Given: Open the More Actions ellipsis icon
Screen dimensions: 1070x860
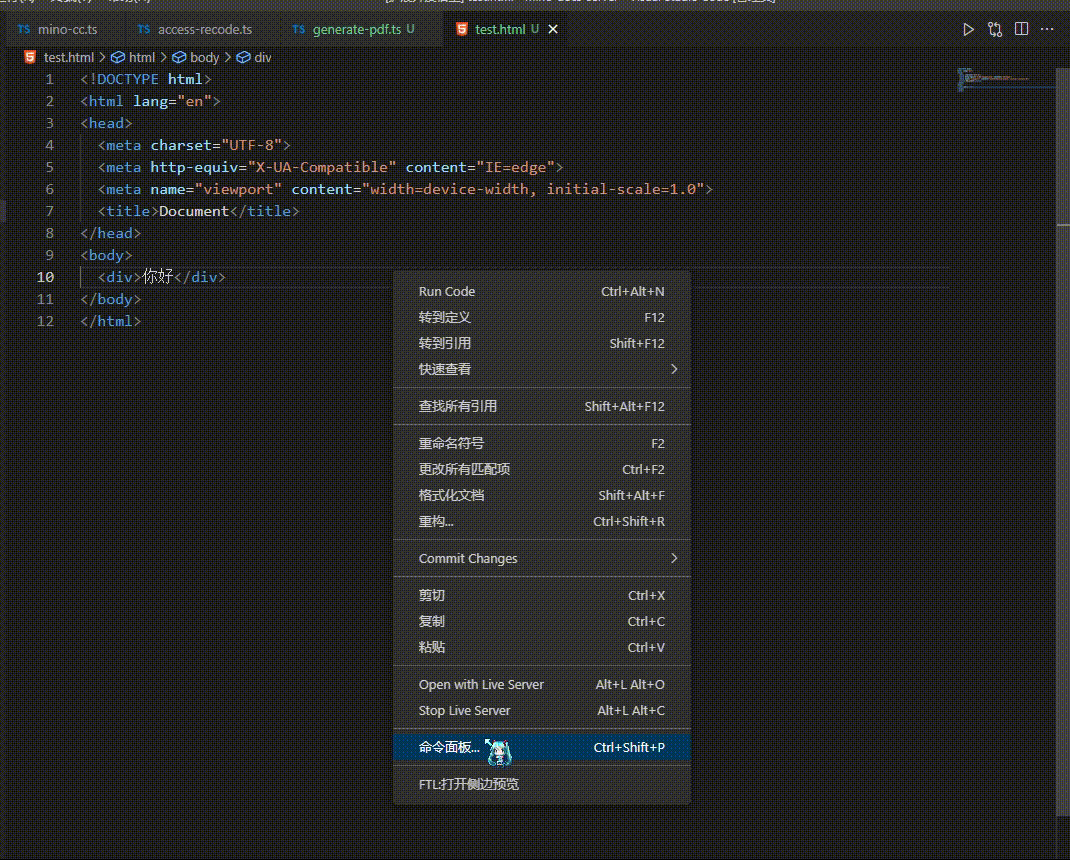Looking at the screenshot, I should [x=1048, y=29].
